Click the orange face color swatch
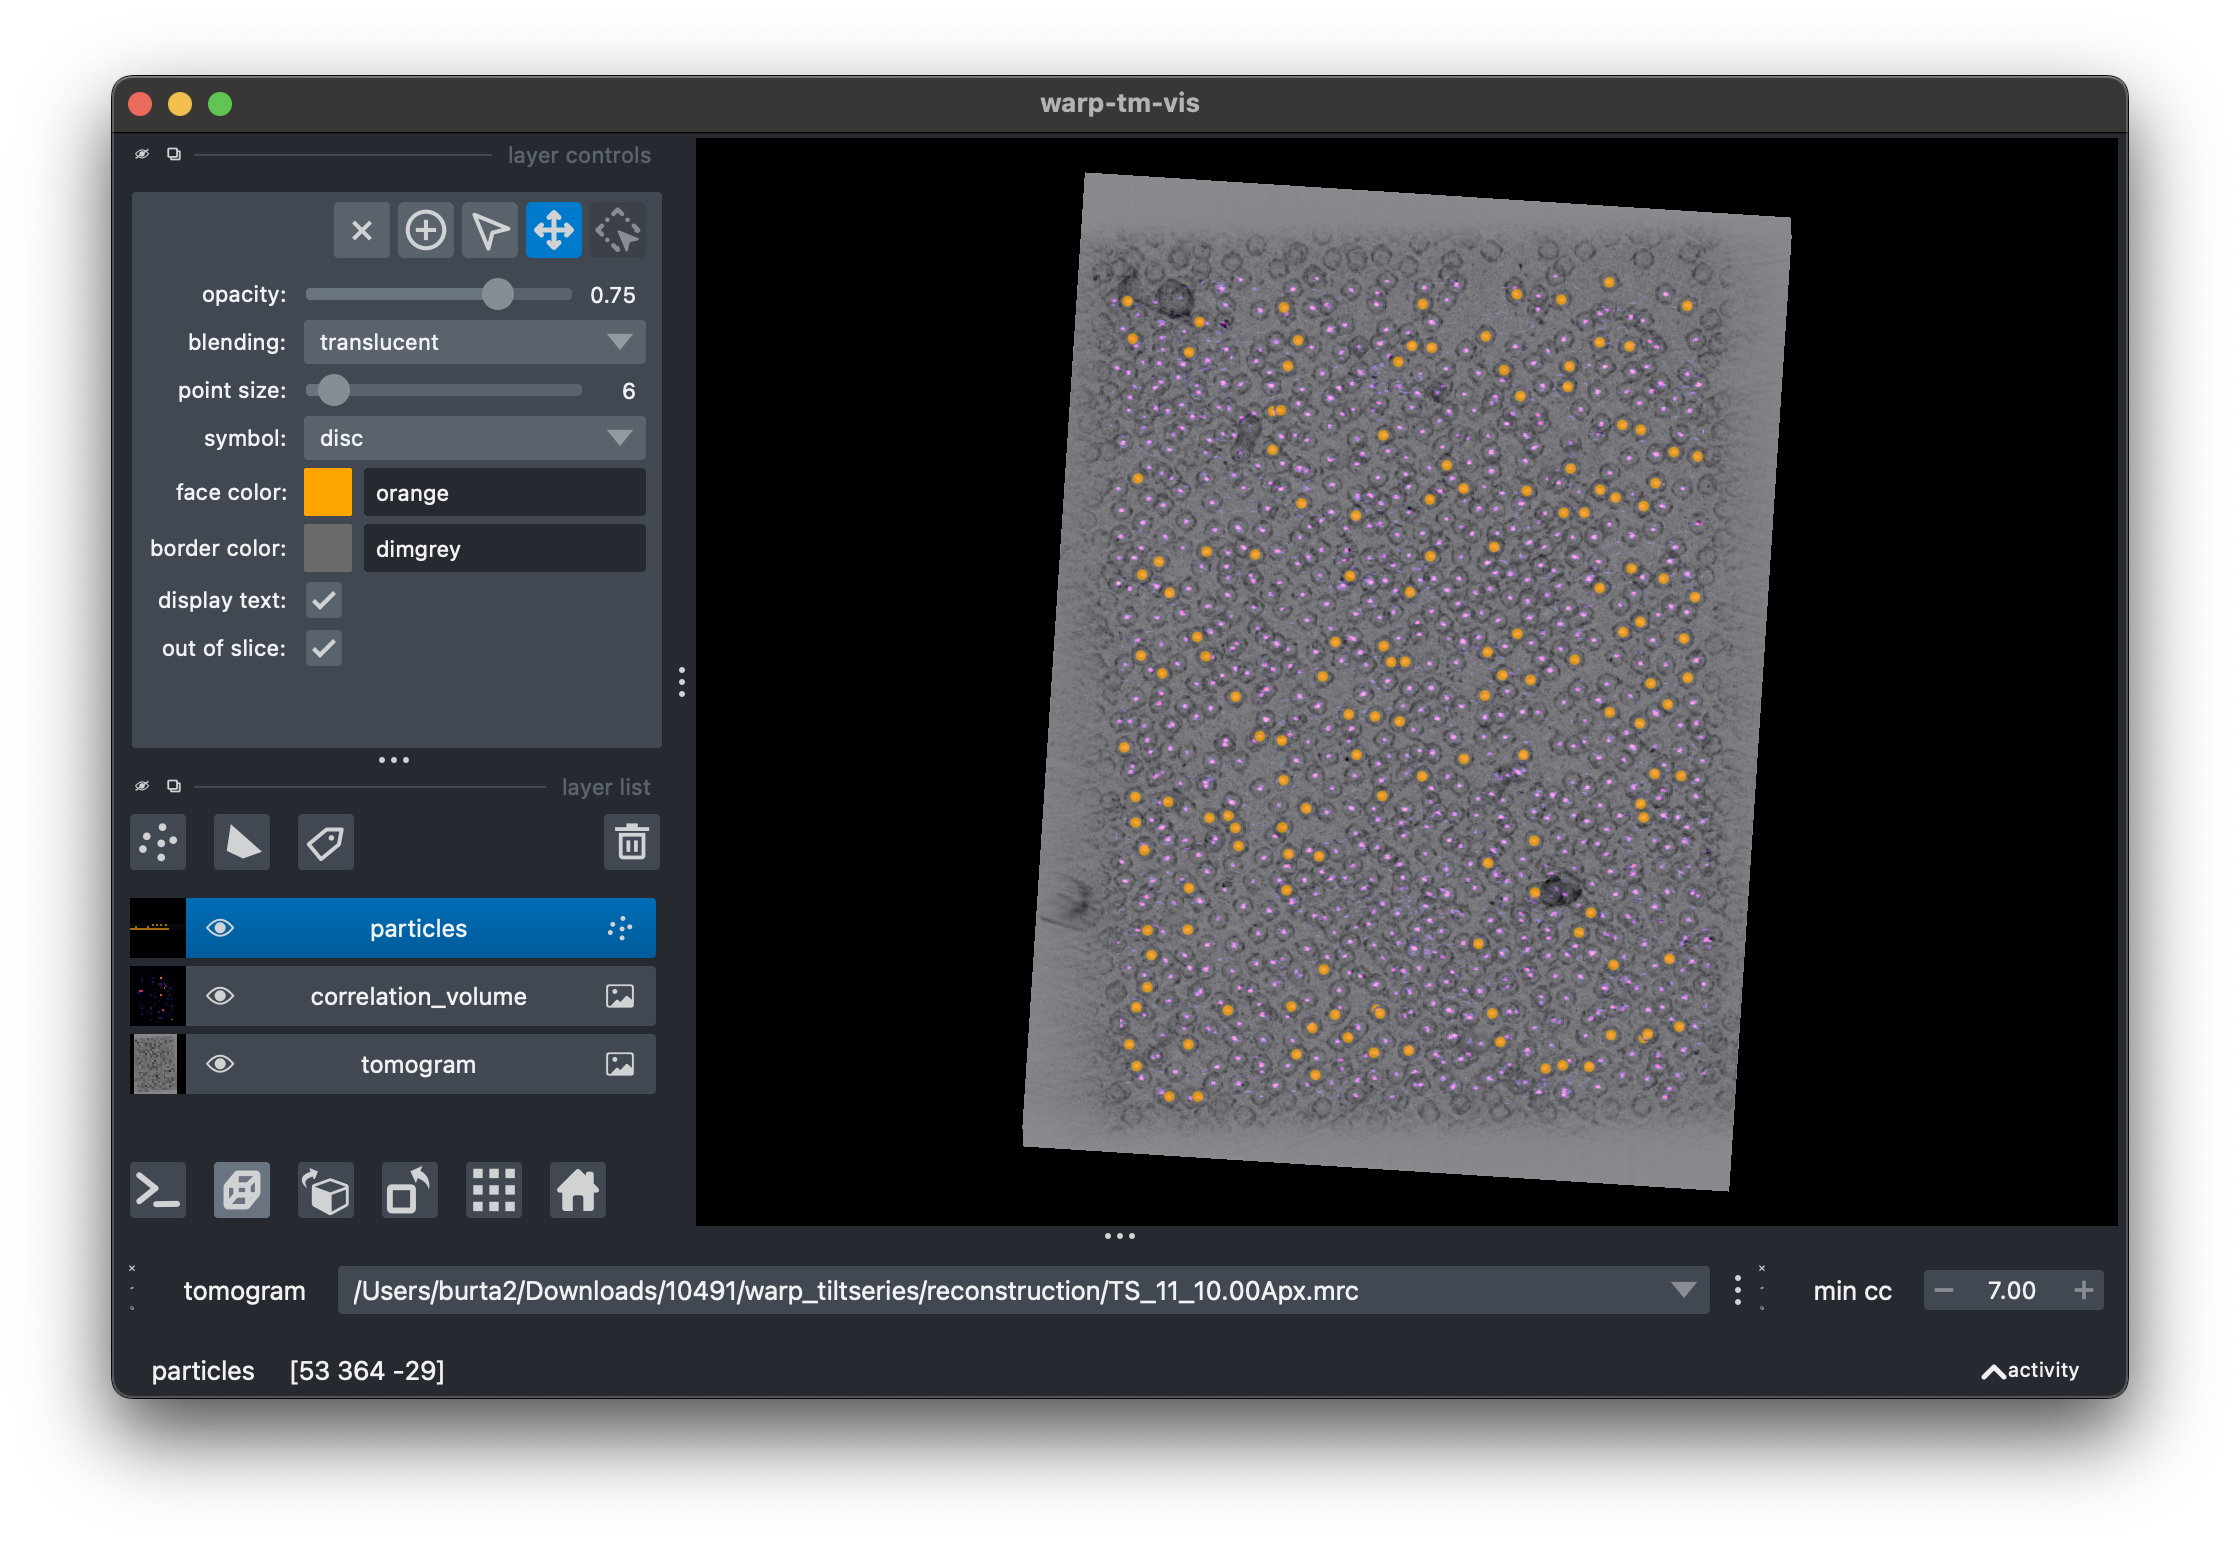 point(329,492)
